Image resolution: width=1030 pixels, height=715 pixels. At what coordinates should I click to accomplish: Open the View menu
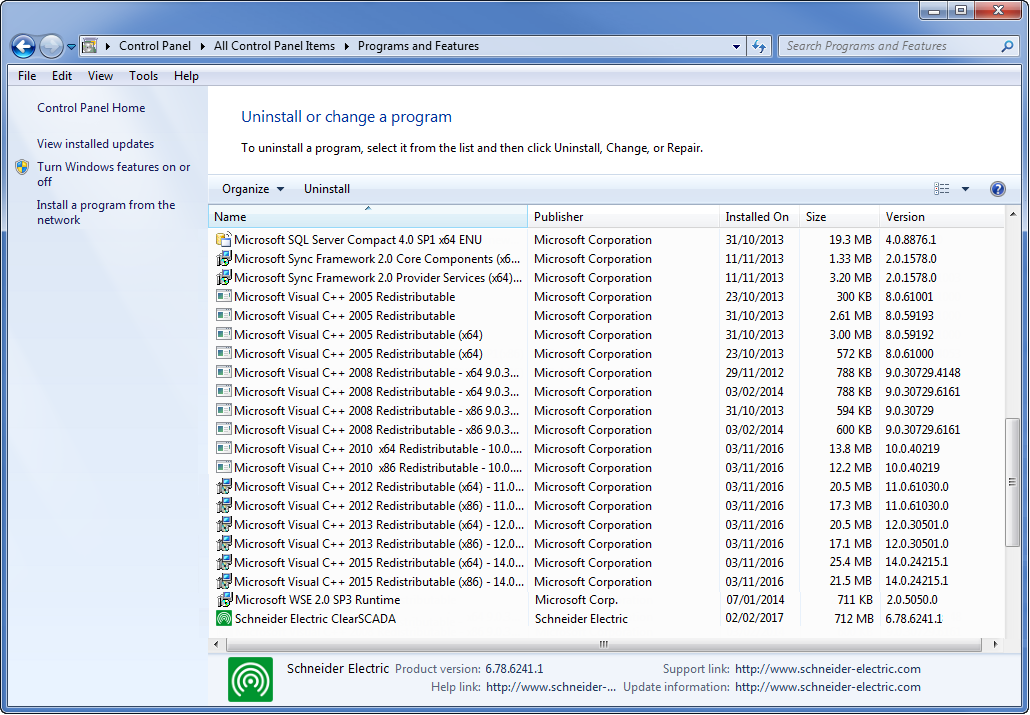tap(100, 75)
